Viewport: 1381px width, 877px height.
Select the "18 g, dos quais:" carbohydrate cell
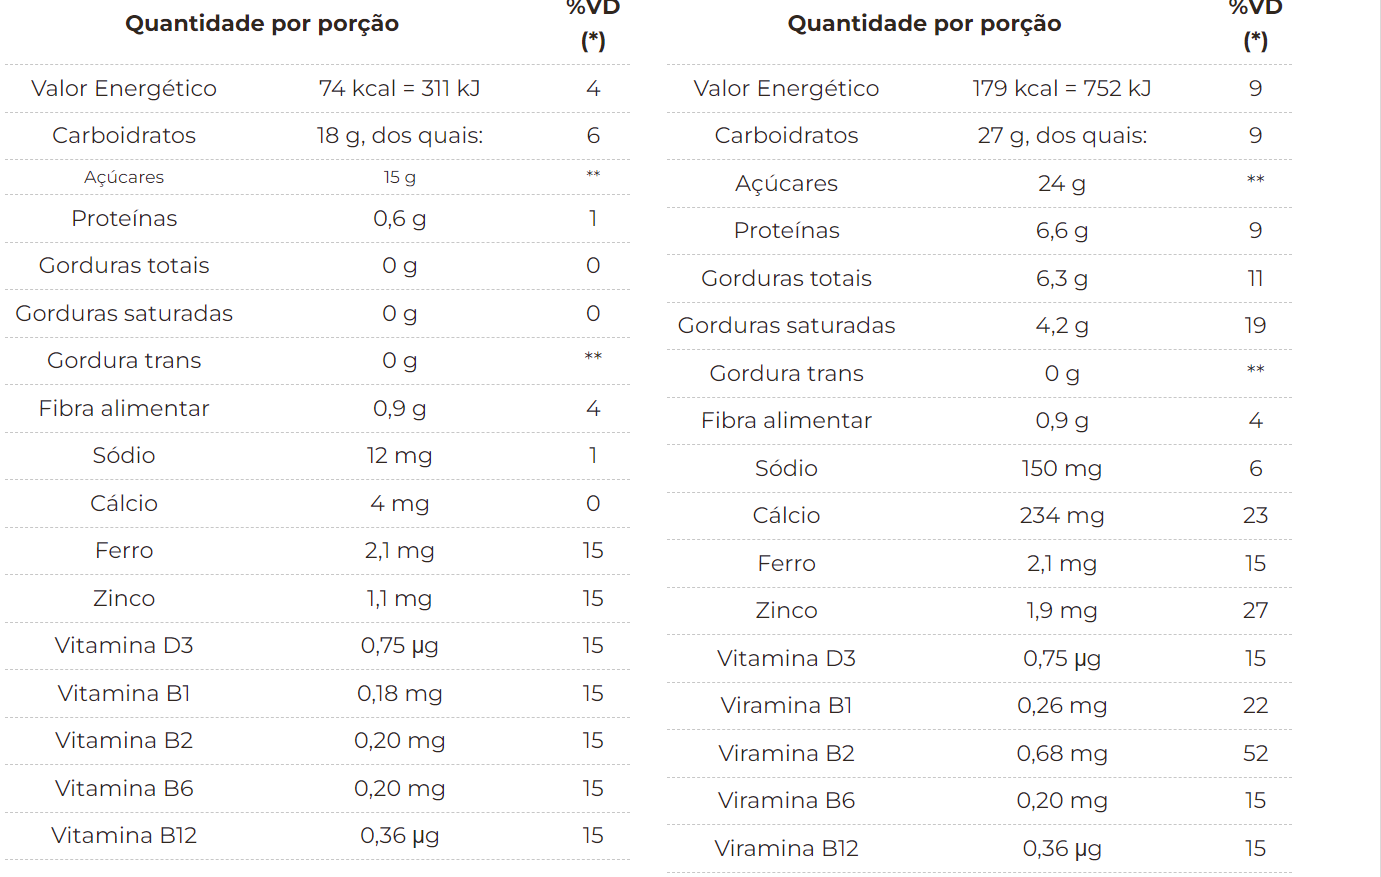click(x=399, y=135)
